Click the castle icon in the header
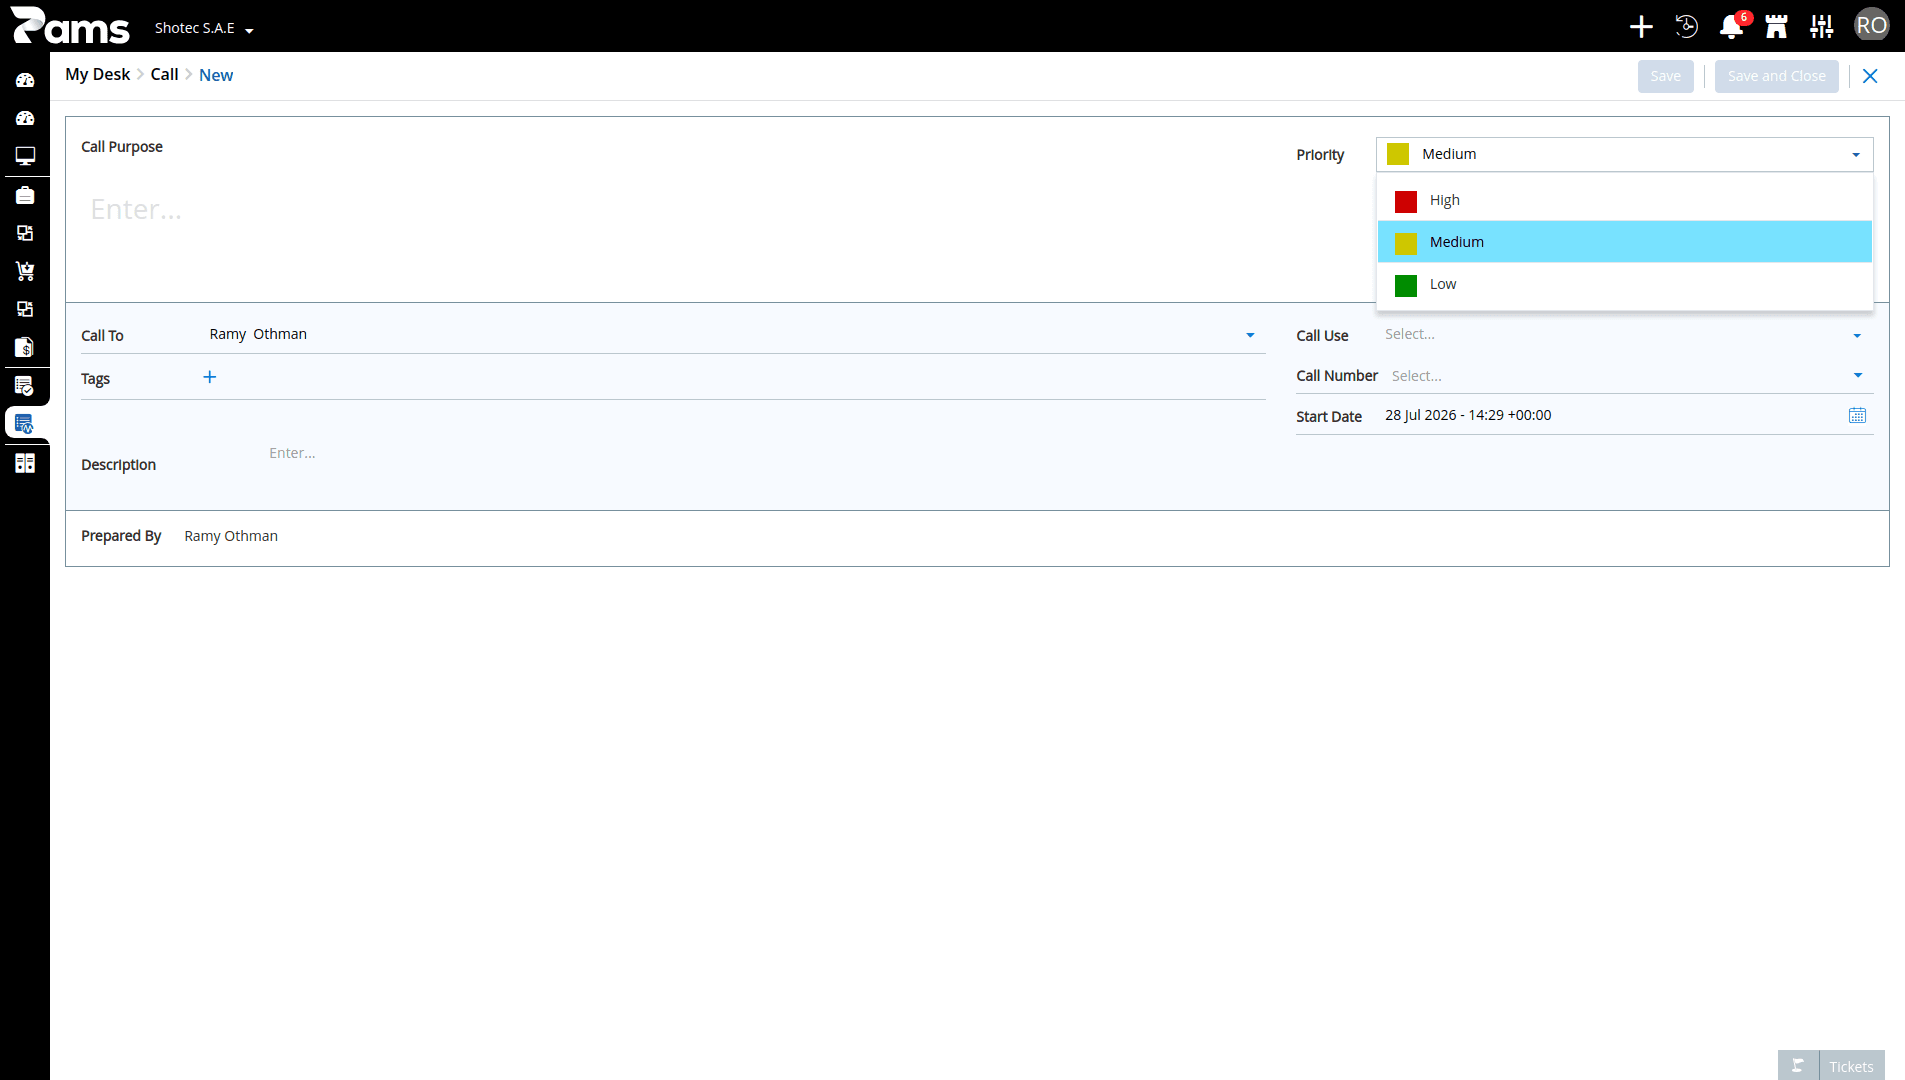The height and width of the screenshot is (1080, 1905). pos(1776,27)
